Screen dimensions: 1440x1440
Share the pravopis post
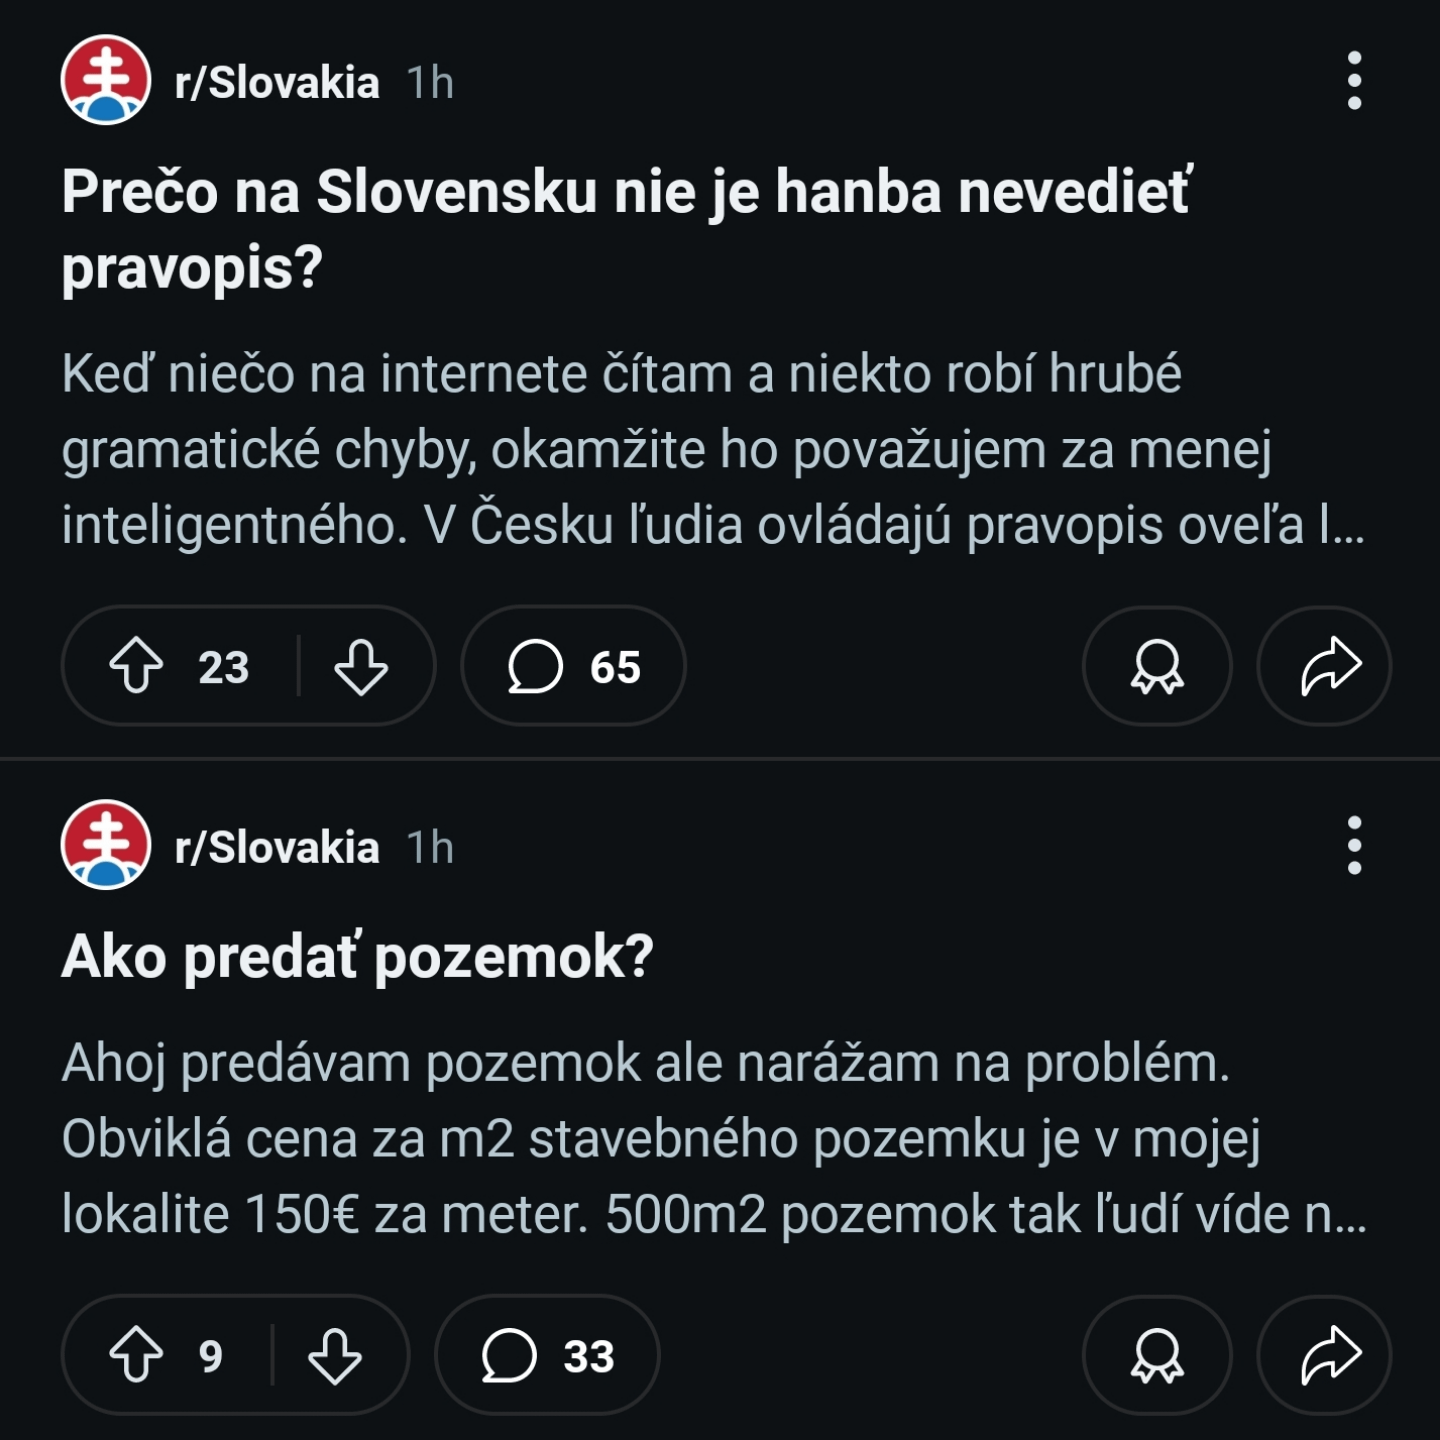tap(1325, 666)
